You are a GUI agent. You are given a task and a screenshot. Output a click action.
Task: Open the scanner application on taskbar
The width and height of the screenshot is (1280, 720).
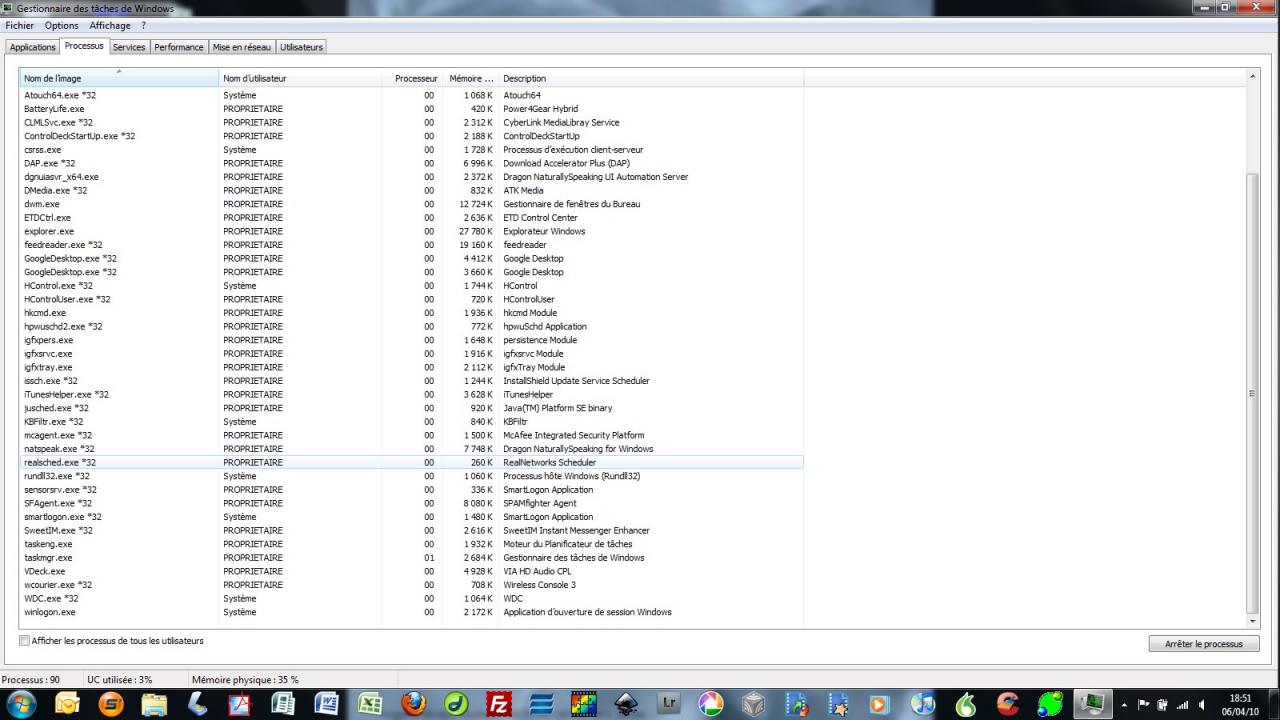pos(198,704)
